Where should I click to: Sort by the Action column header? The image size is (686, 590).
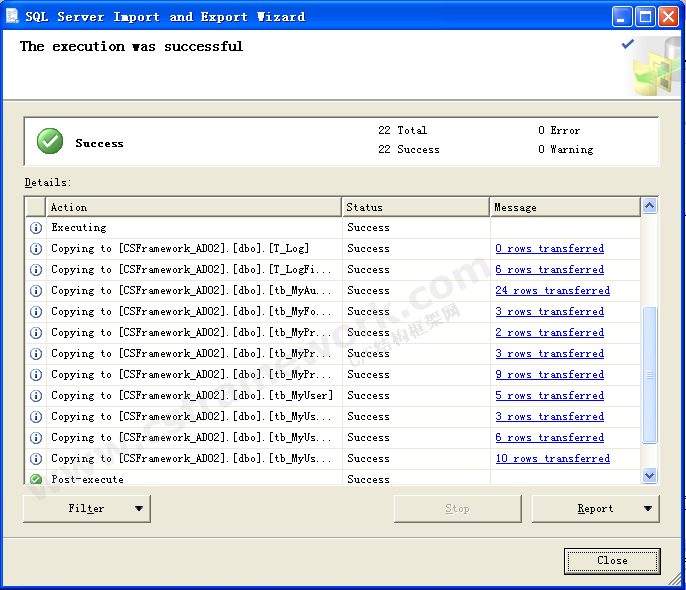pos(193,207)
